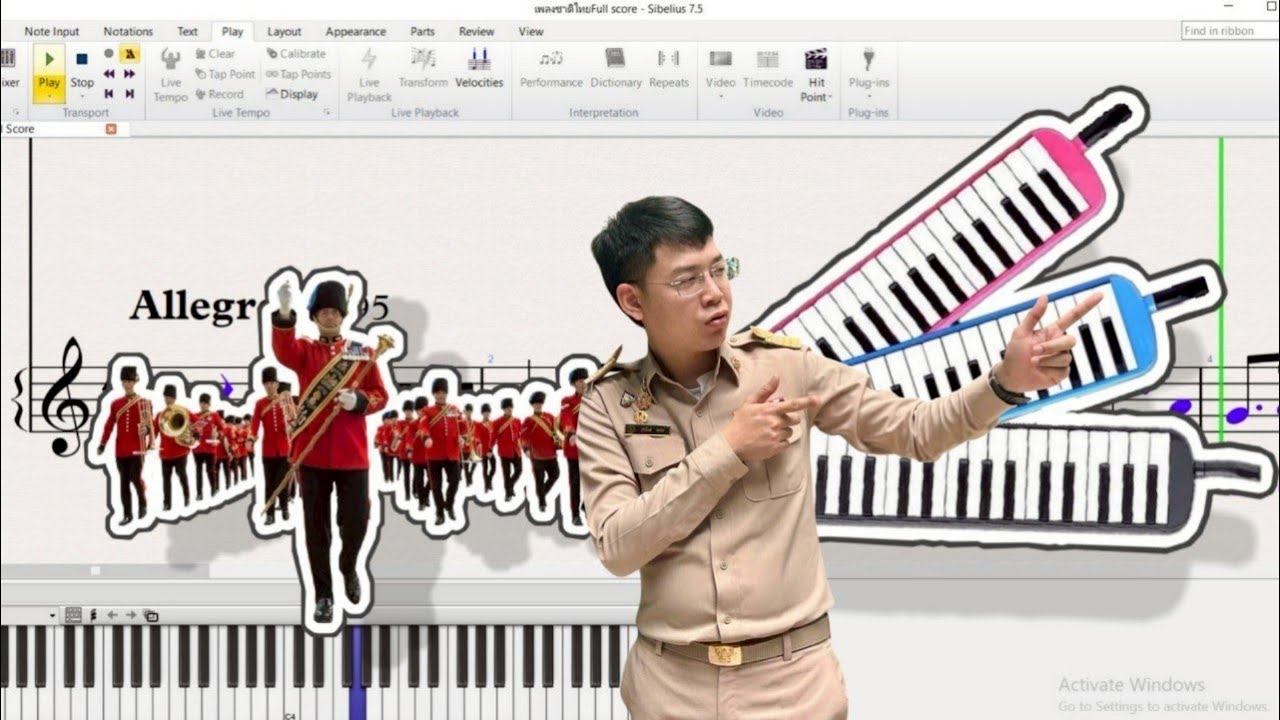Image resolution: width=1280 pixels, height=720 pixels.
Task: Minimize the Sibelius window
Action: click(1230, 6)
